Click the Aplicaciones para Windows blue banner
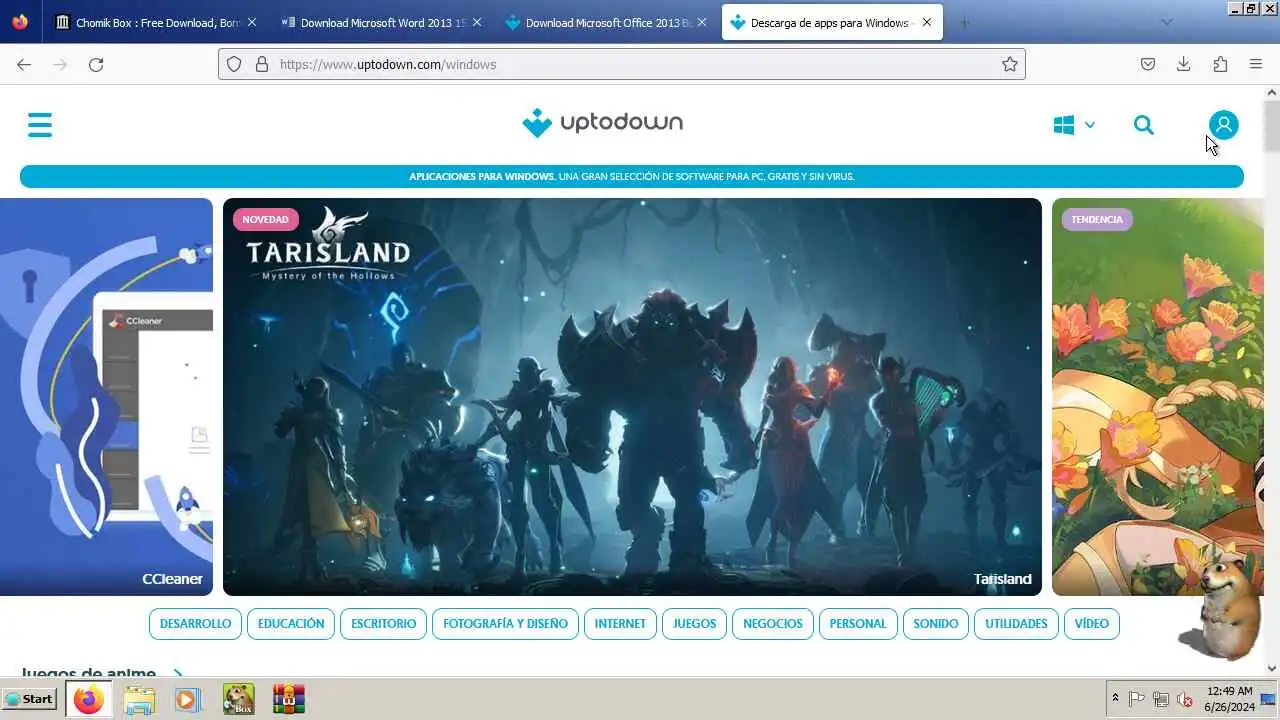The image size is (1280, 720). pyautogui.click(x=632, y=177)
